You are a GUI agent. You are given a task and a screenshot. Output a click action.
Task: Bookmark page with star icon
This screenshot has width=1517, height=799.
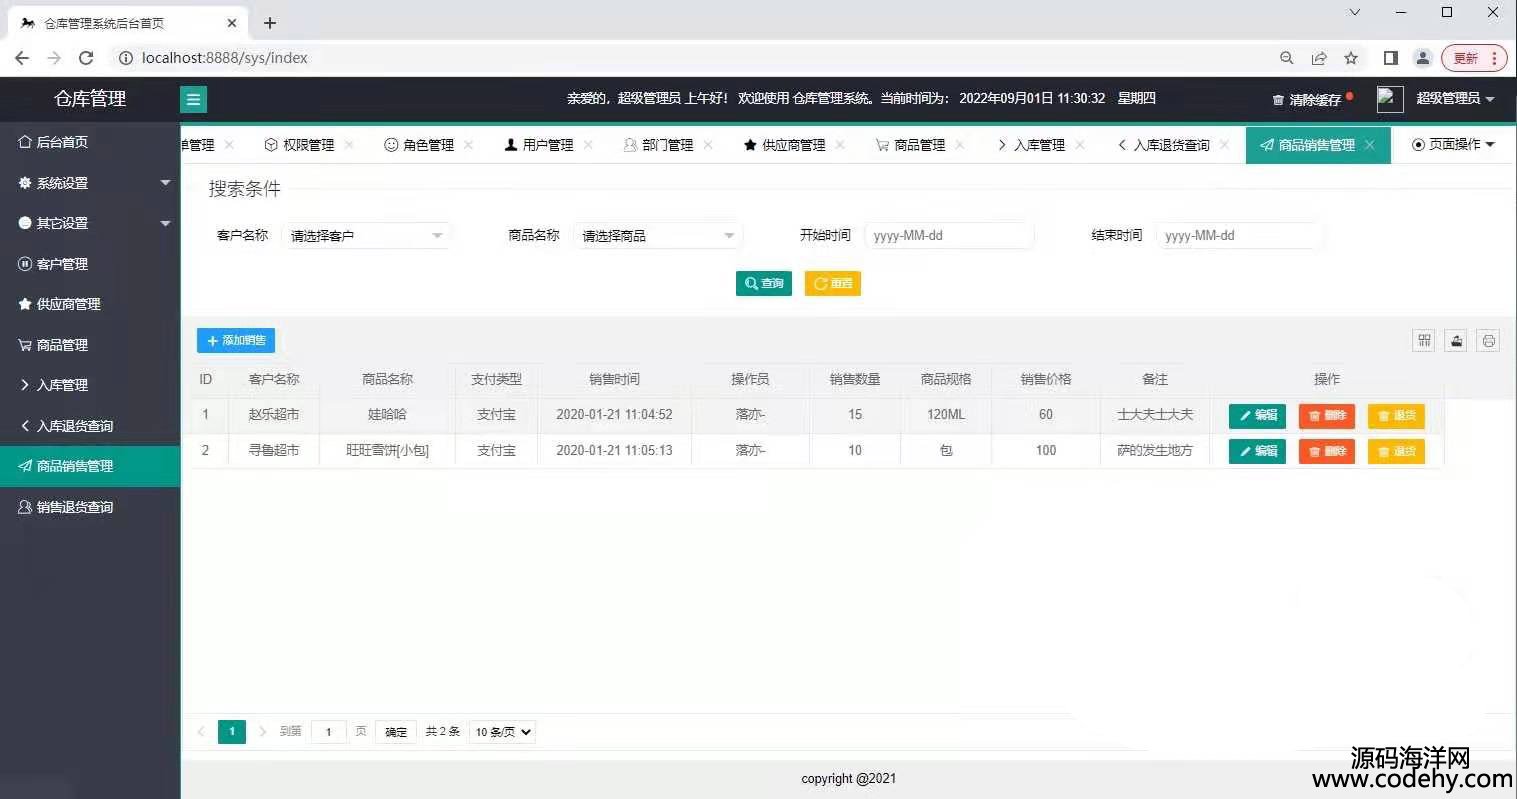pos(1351,58)
